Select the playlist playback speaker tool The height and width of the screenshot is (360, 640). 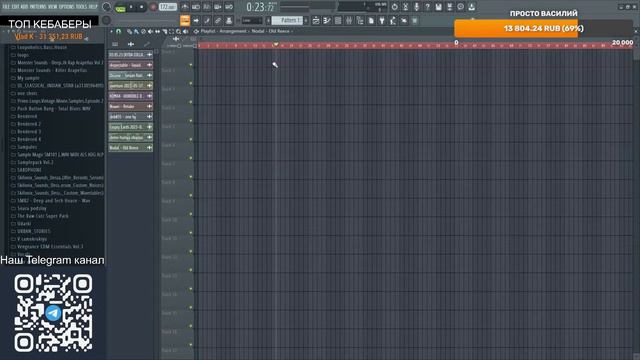point(185,31)
